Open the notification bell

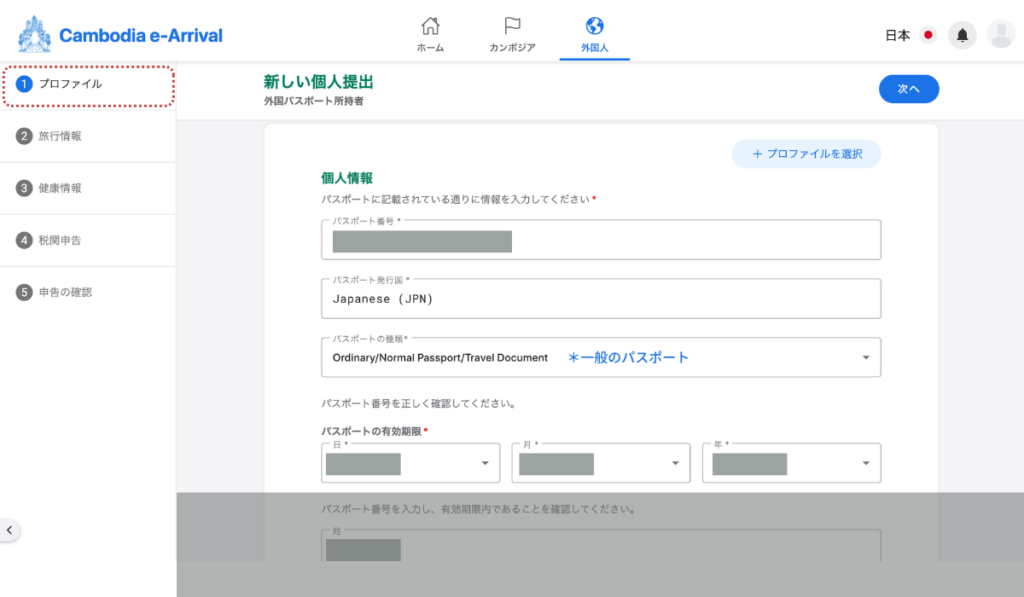click(x=962, y=35)
